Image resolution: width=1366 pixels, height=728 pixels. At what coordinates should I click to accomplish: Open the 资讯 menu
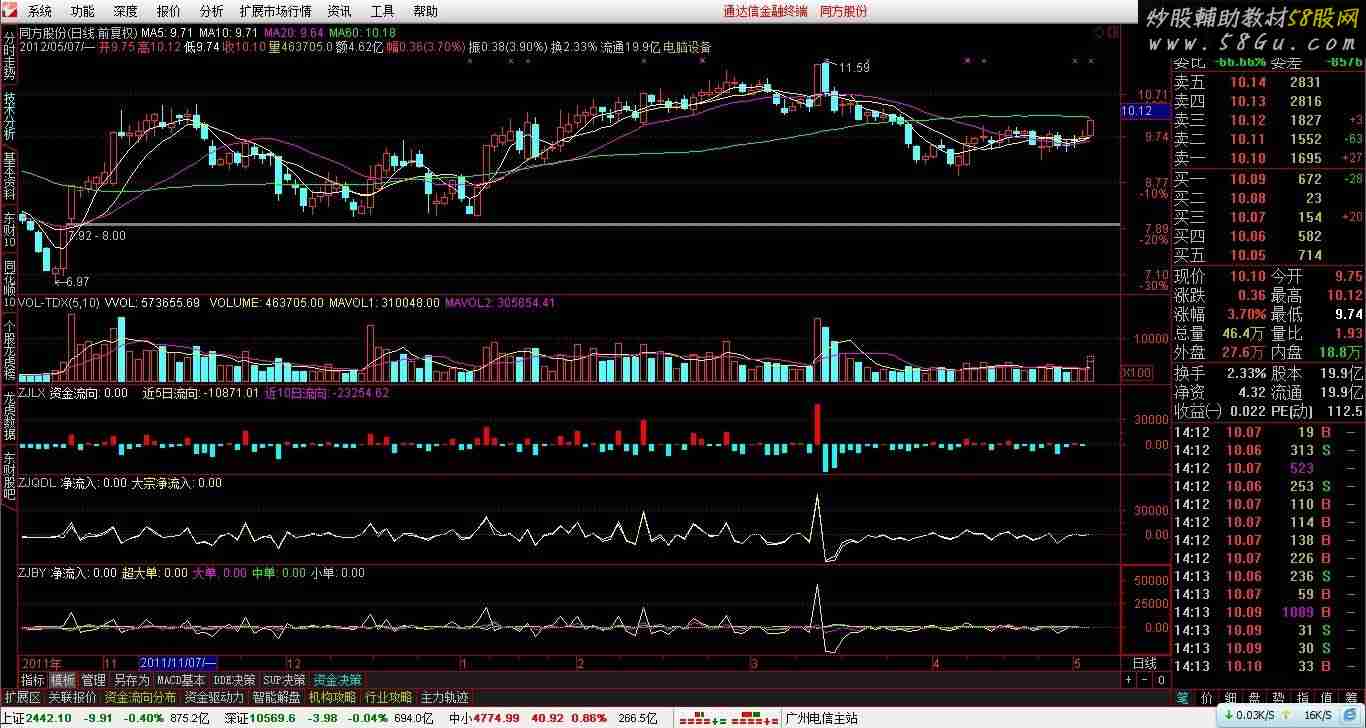pyautogui.click(x=339, y=12)
